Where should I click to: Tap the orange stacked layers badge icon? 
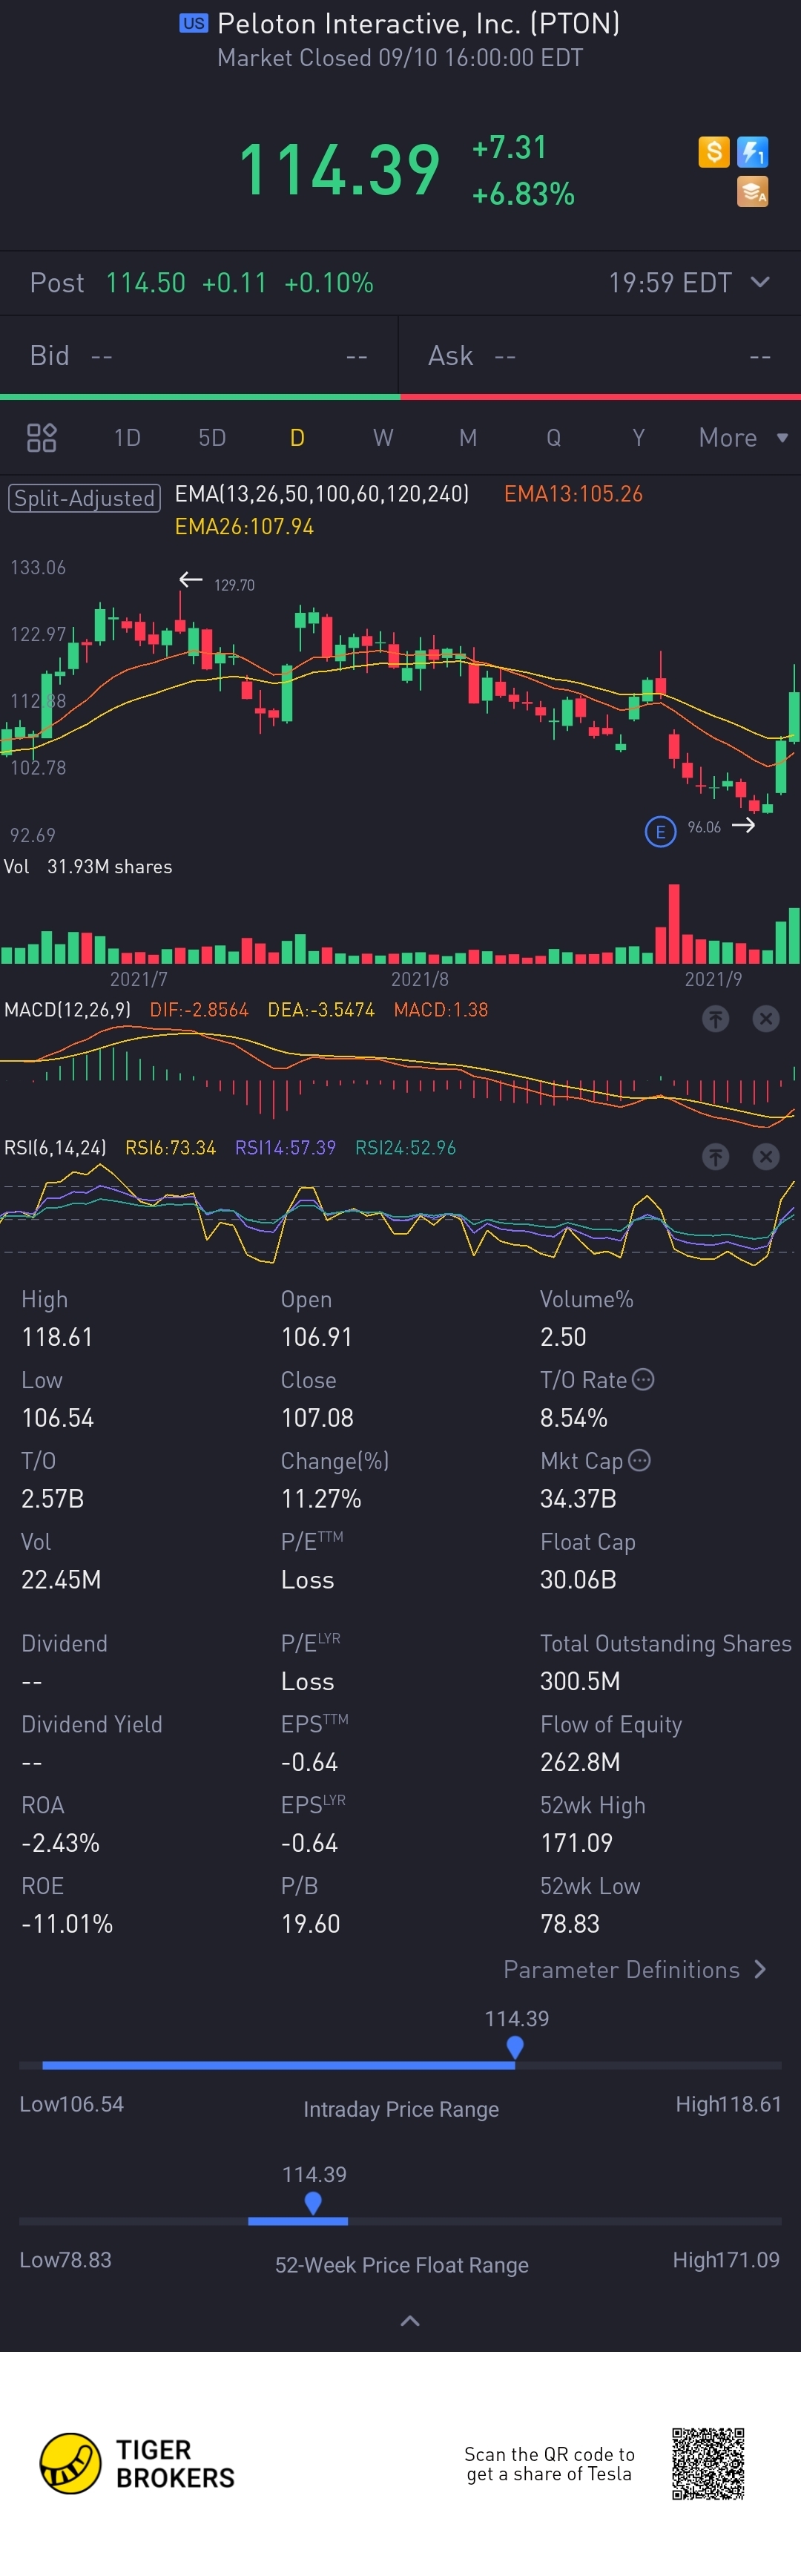pos(752,191)
